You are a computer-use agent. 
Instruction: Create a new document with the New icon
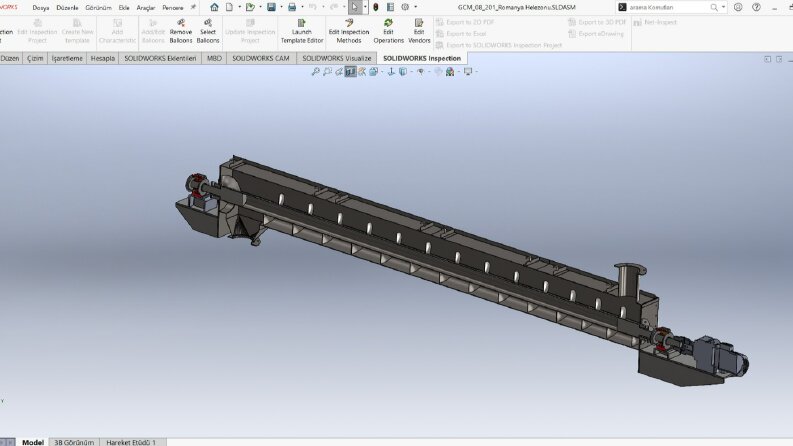point(230,7)
